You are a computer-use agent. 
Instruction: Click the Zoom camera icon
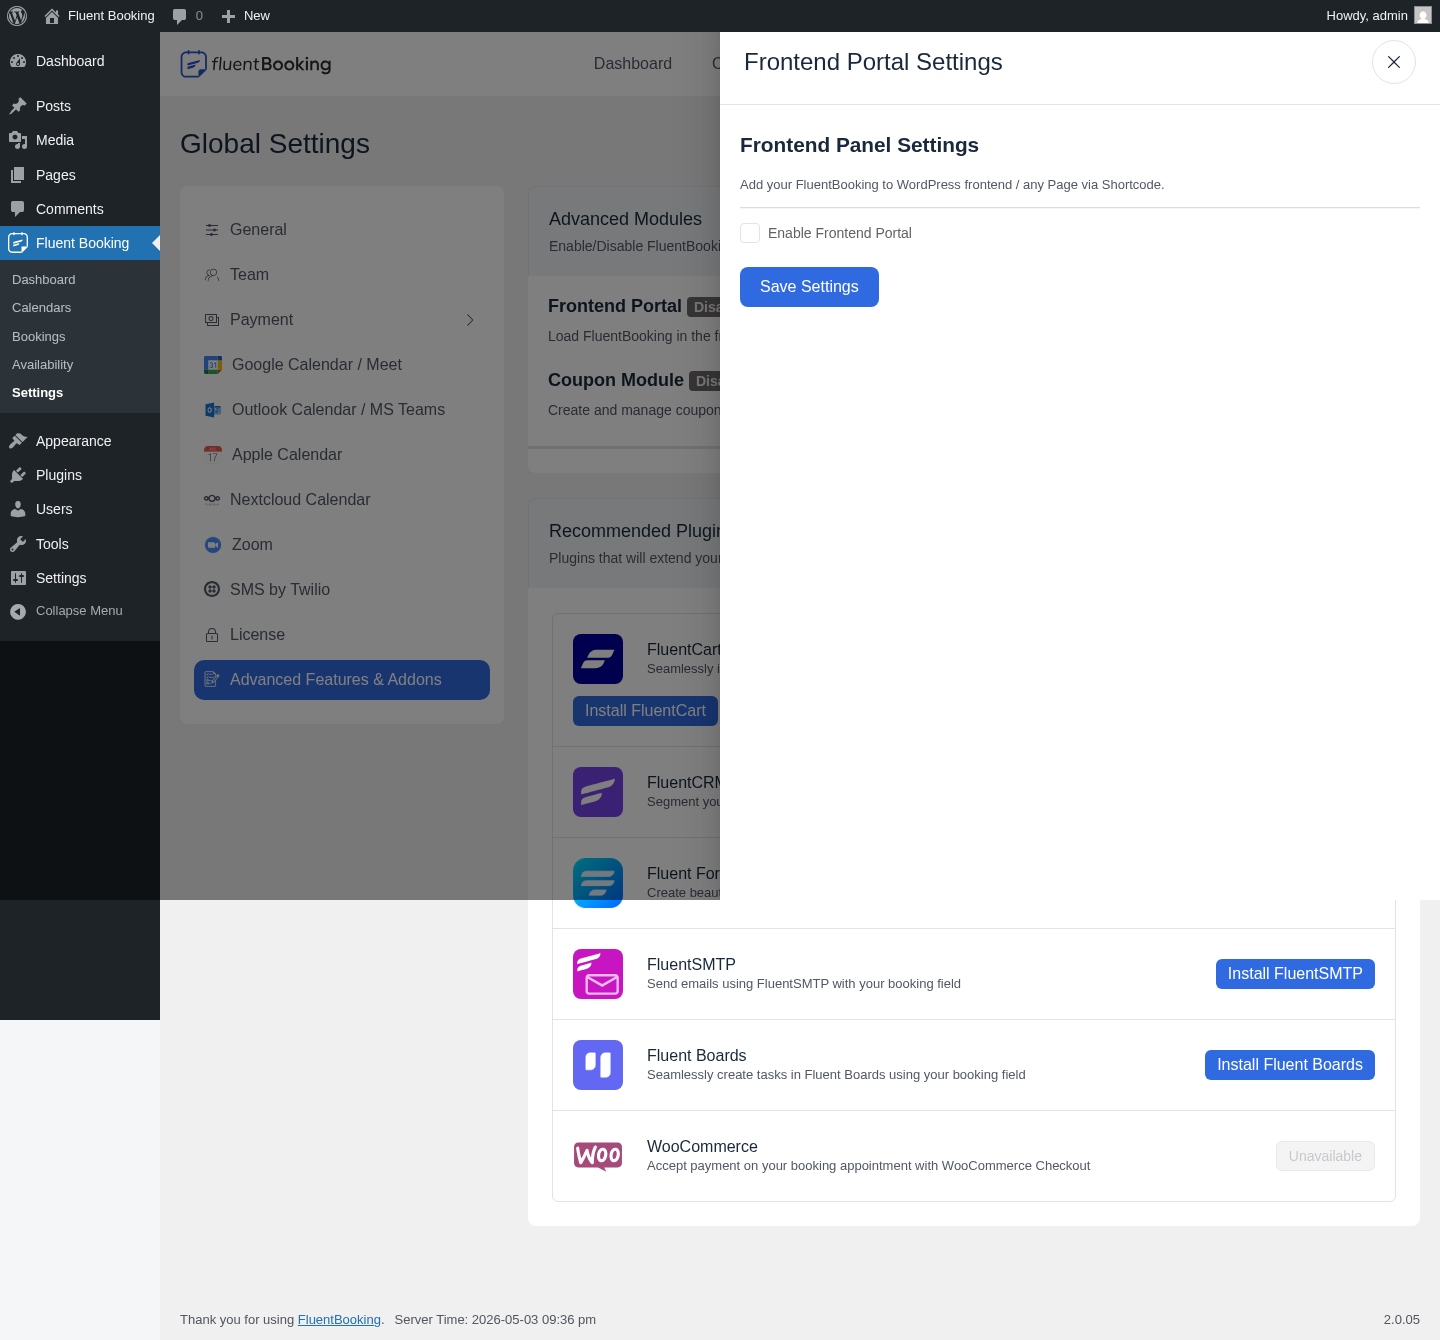[x=213, y=545]
